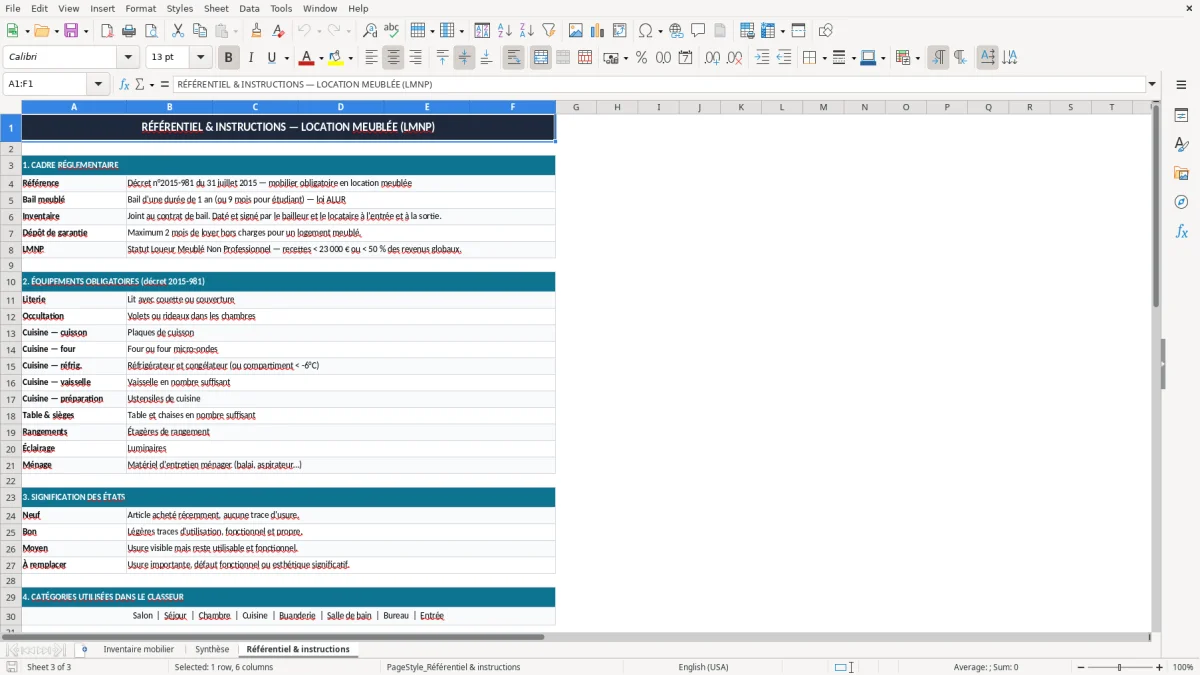1200x675 pixels.
Task: Click the Spelling check icon
Action: pos(392,31)
